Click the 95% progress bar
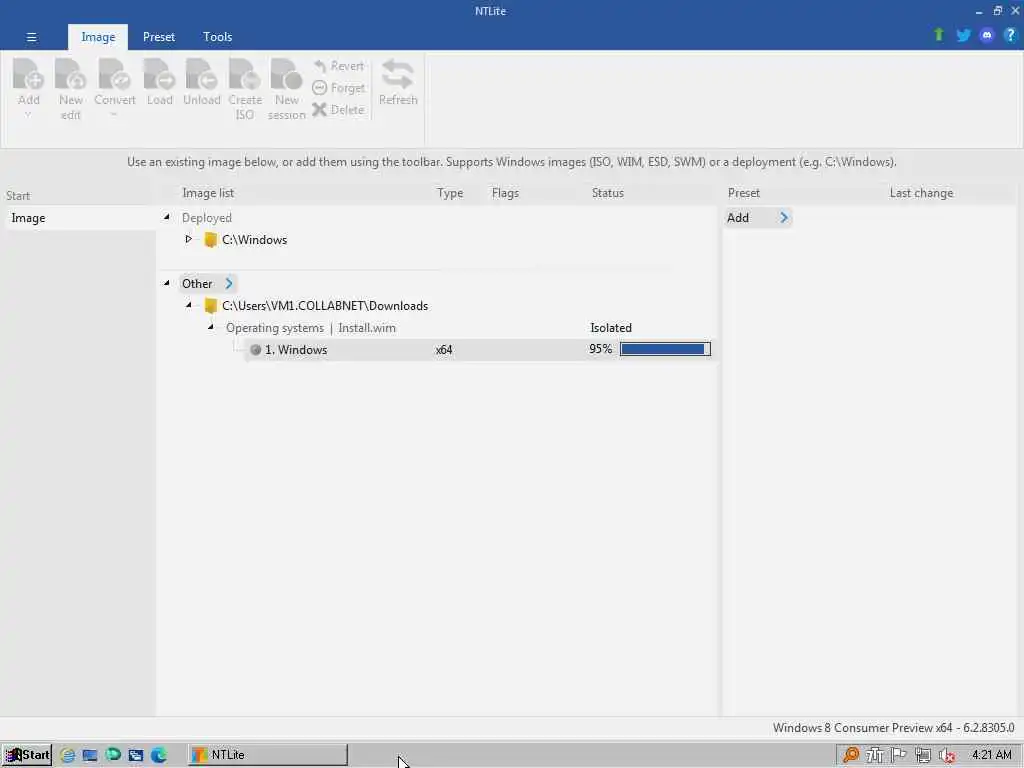This screenshot has width=1024, height=768. click(x=665, y=349)
